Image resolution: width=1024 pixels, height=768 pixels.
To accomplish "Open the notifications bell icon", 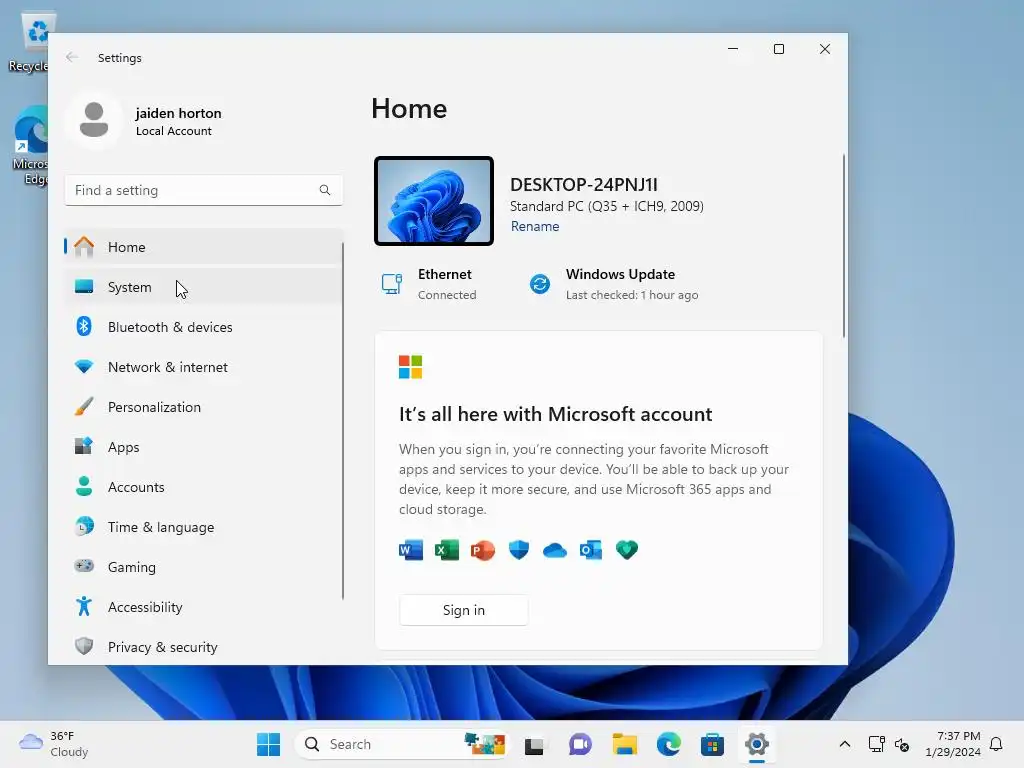I will 997,744.
